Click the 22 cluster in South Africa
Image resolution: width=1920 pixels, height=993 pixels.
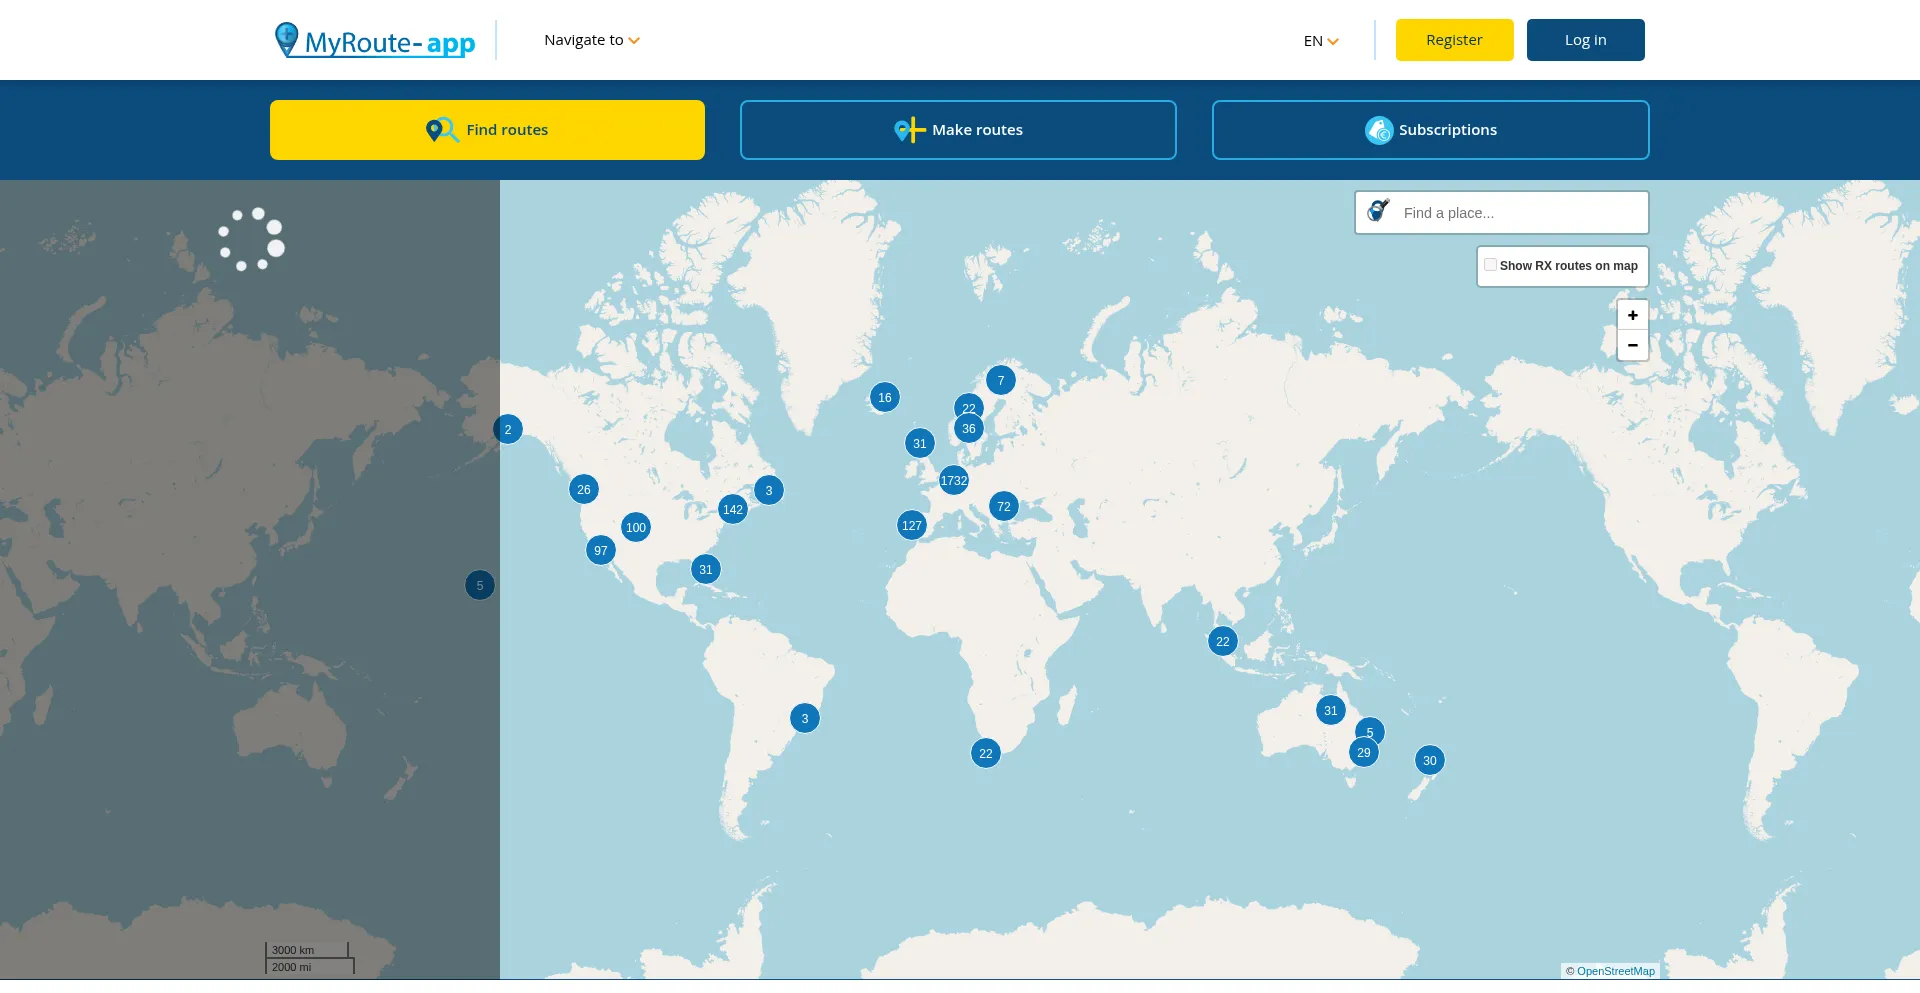point(986,754)
